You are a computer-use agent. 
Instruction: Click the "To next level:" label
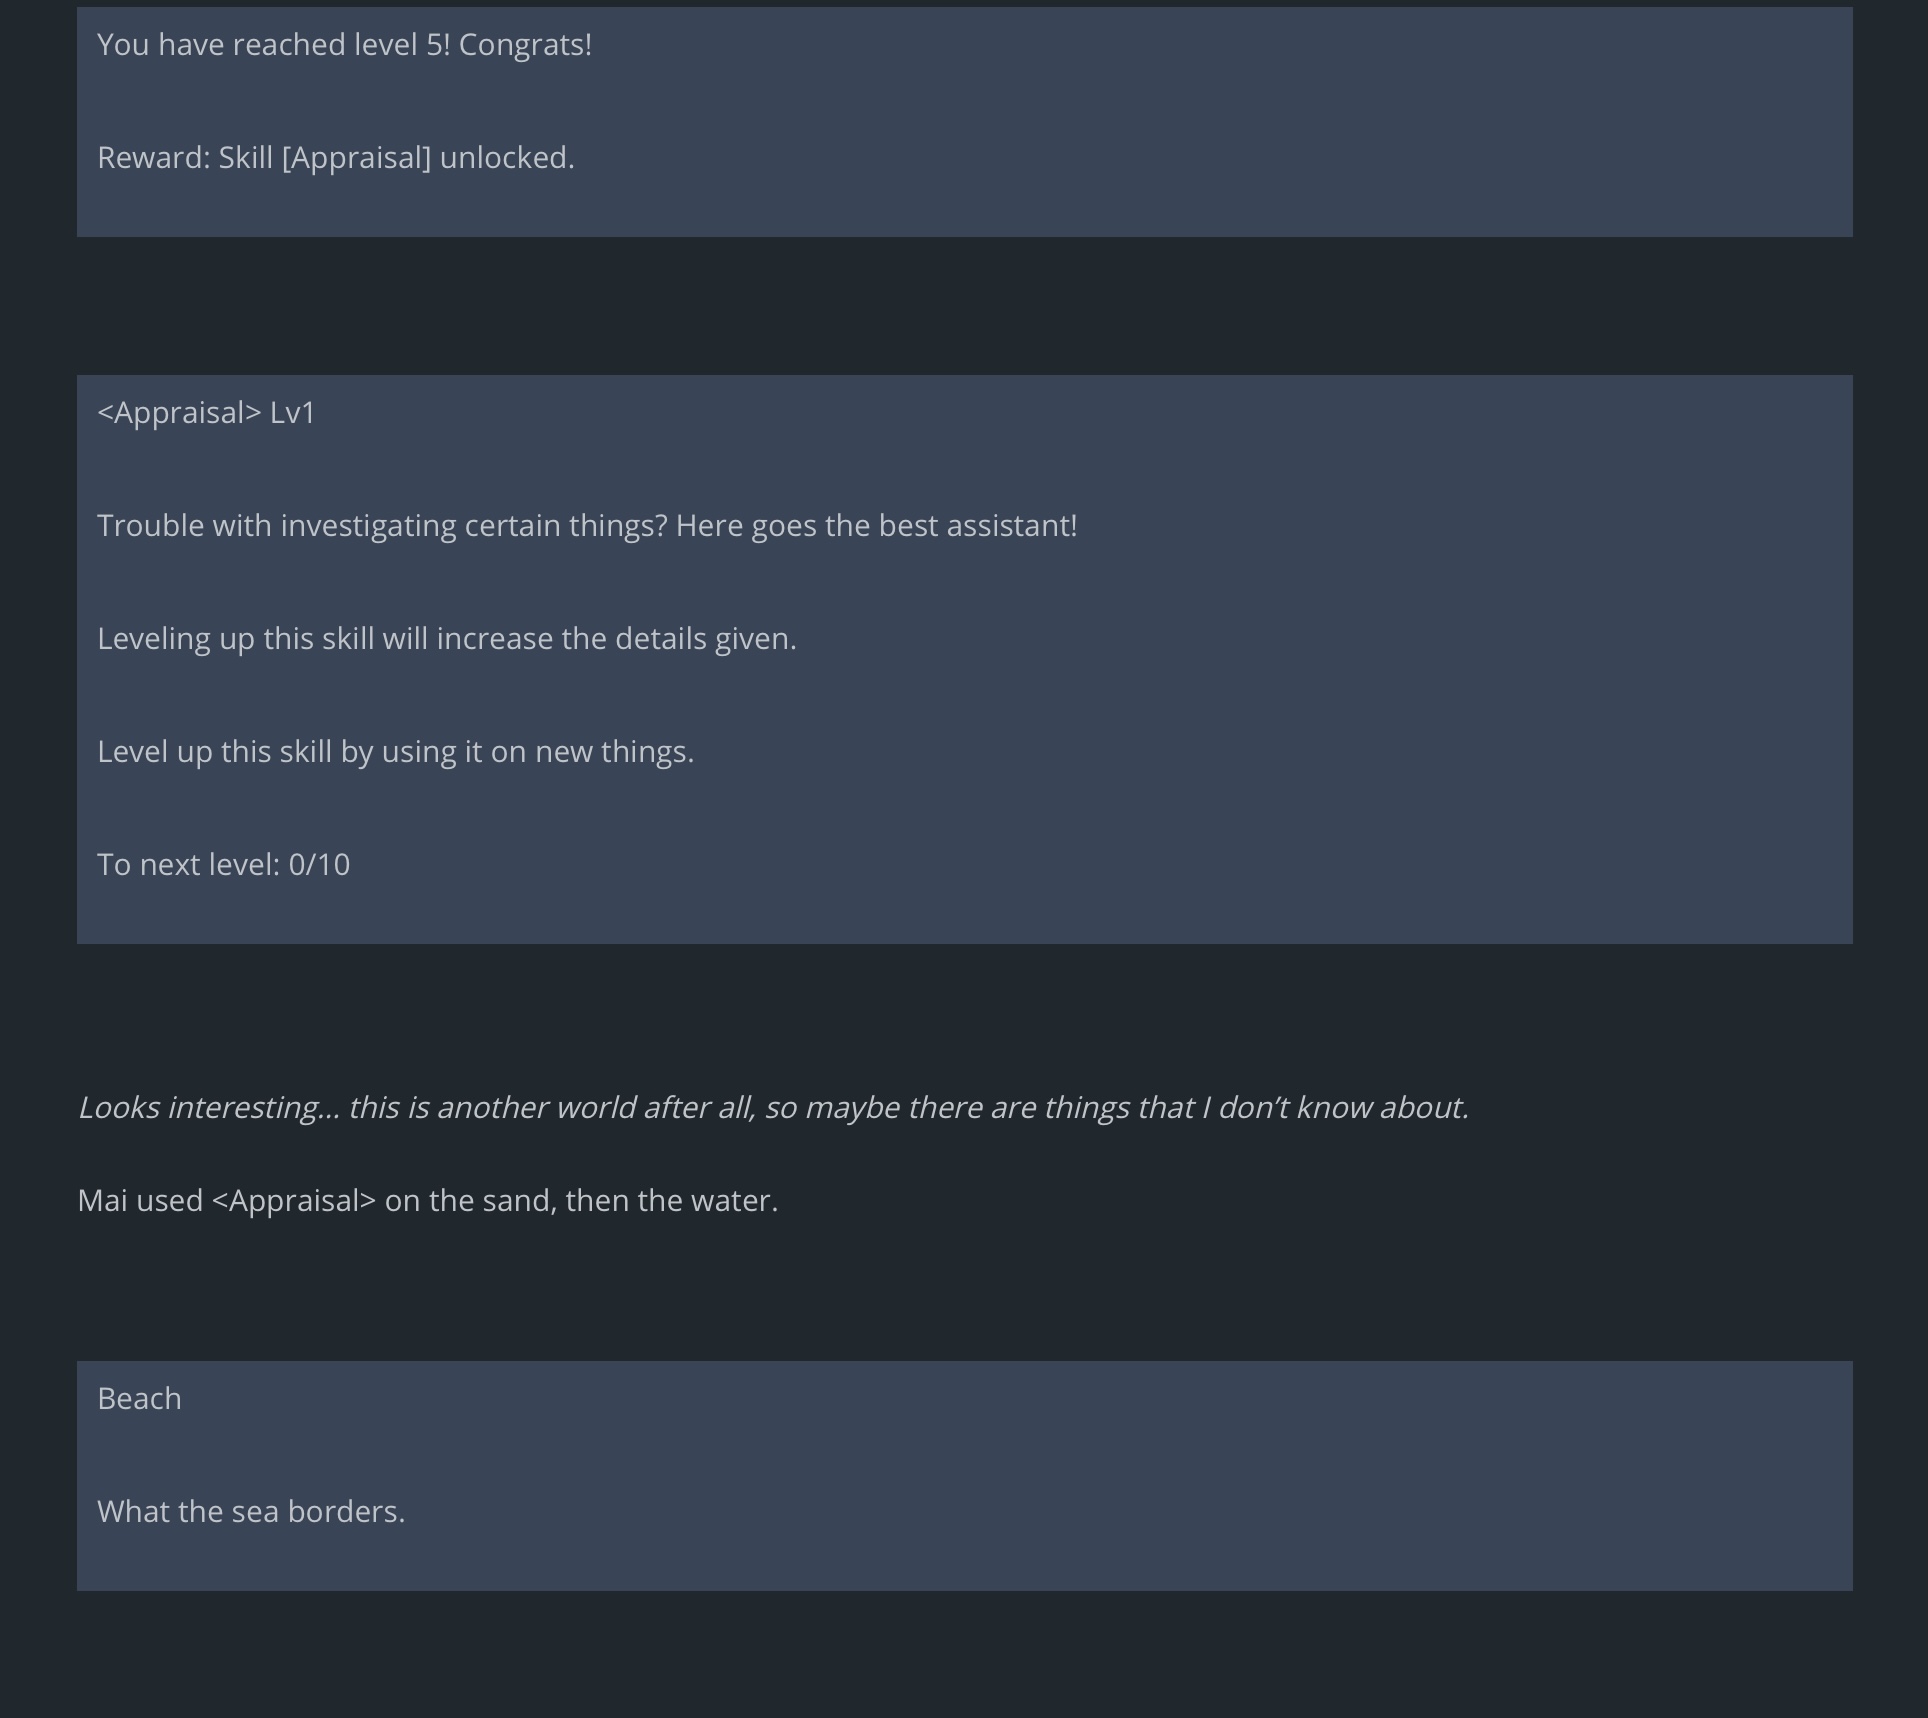click(188, 865)
